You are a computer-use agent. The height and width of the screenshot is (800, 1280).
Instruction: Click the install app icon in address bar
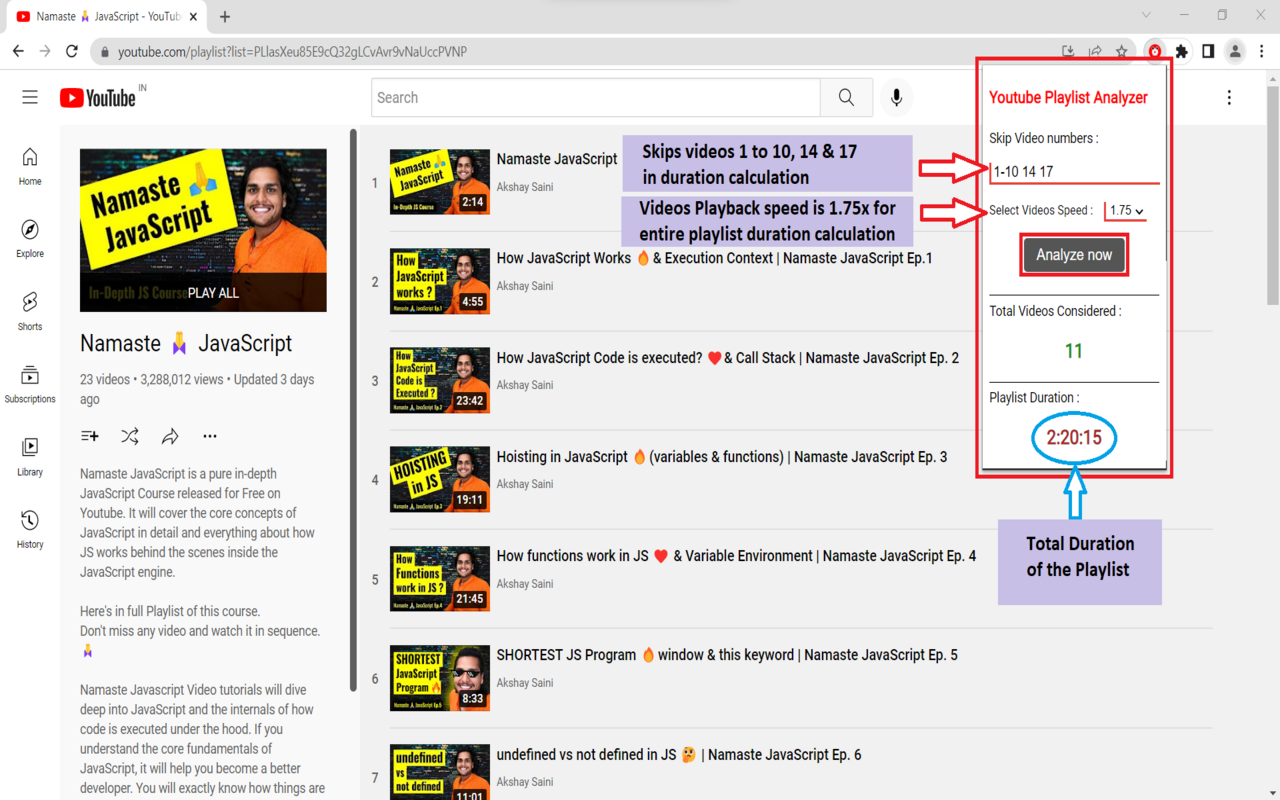click(1068, 51)
